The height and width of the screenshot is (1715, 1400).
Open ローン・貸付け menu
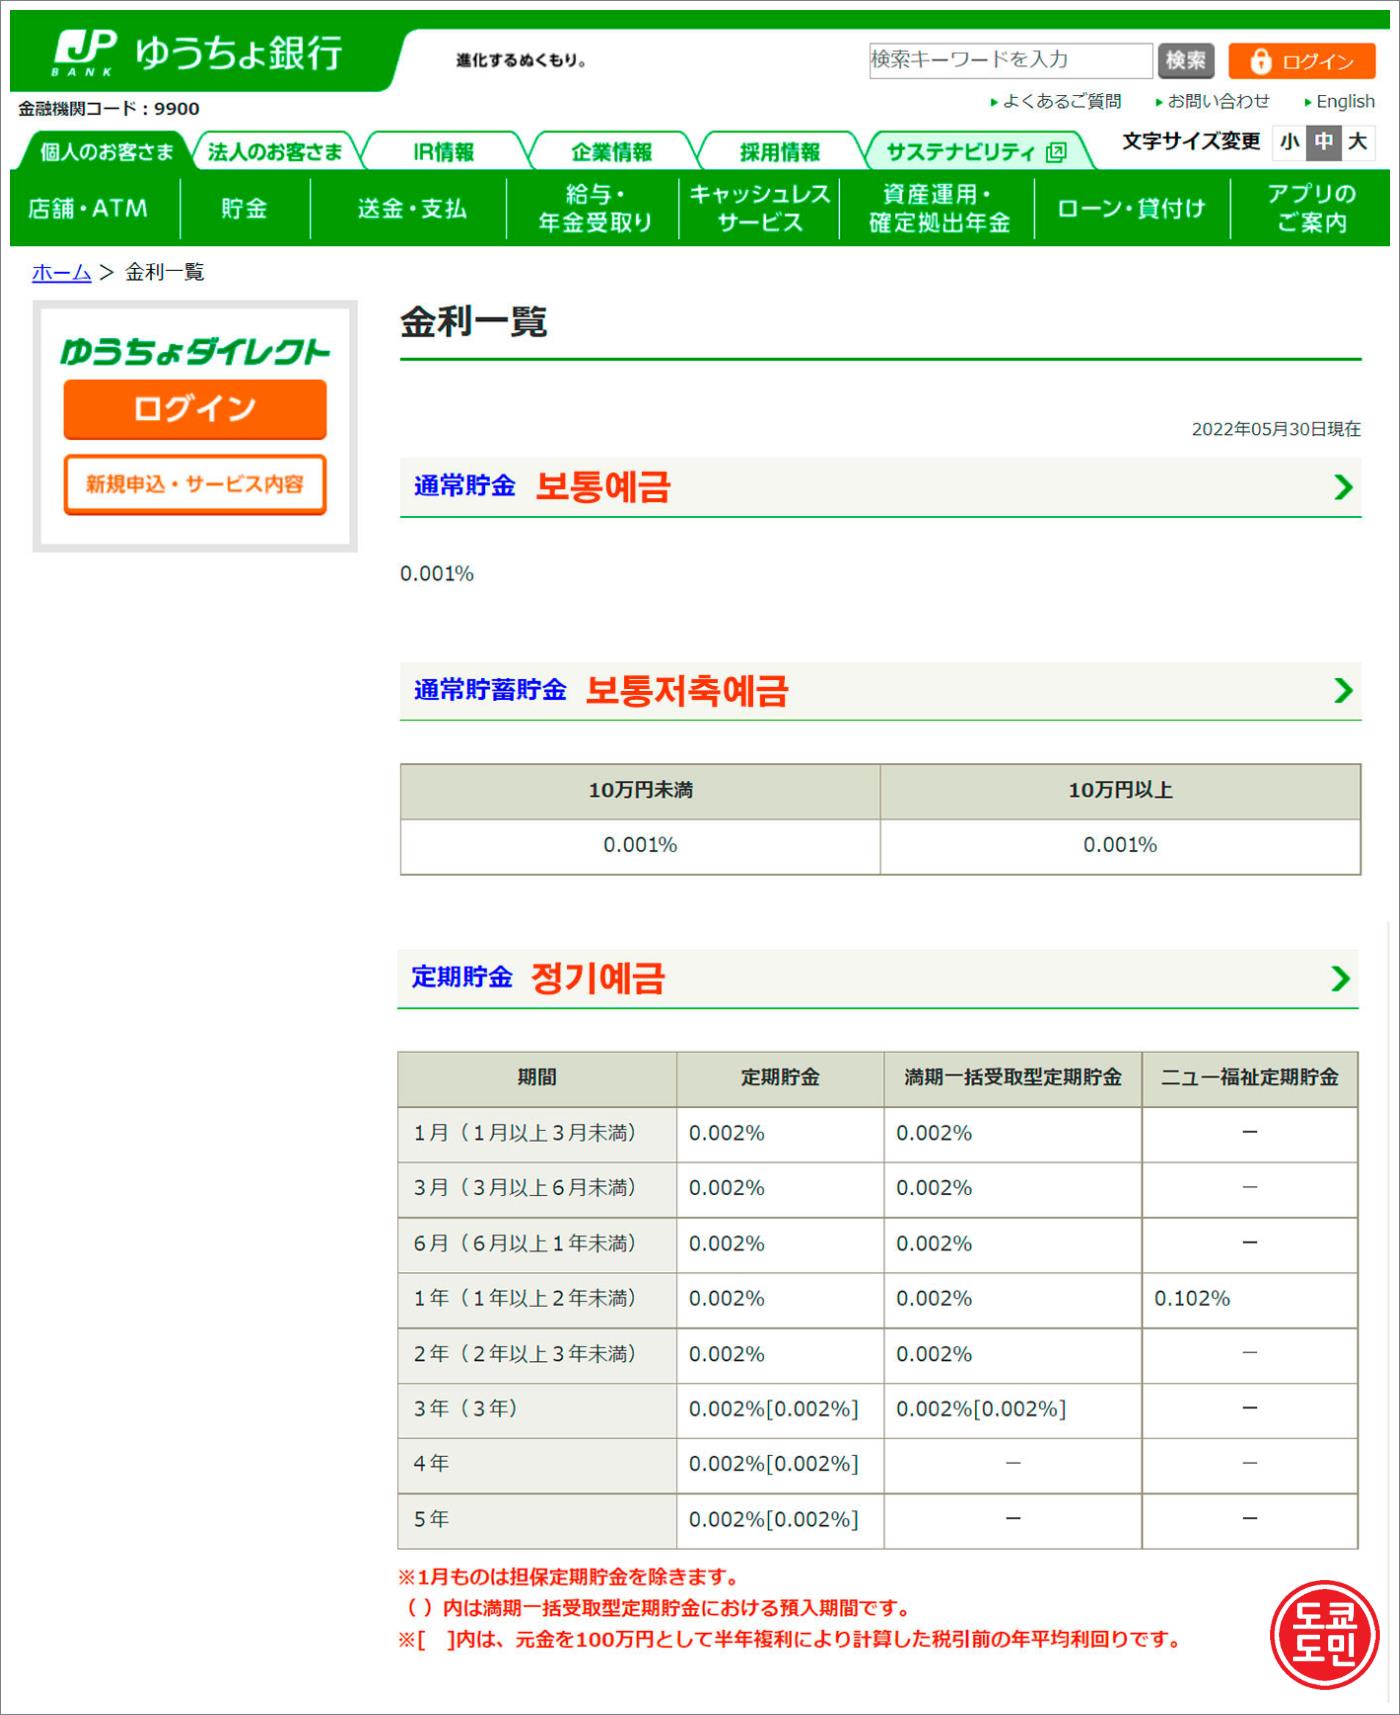1132,208
